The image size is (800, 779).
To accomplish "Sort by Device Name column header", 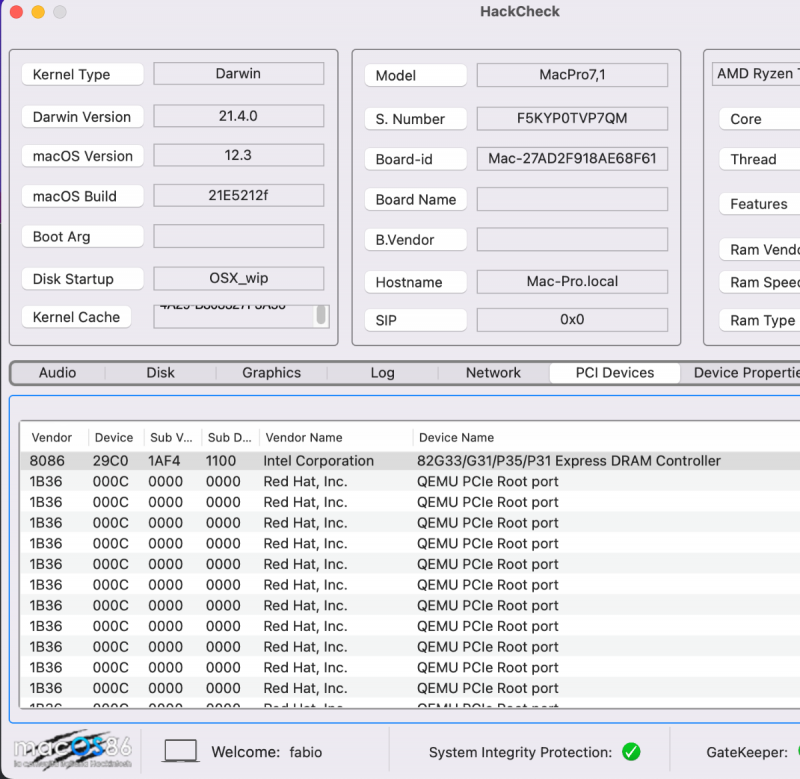I will pos(456,438).
